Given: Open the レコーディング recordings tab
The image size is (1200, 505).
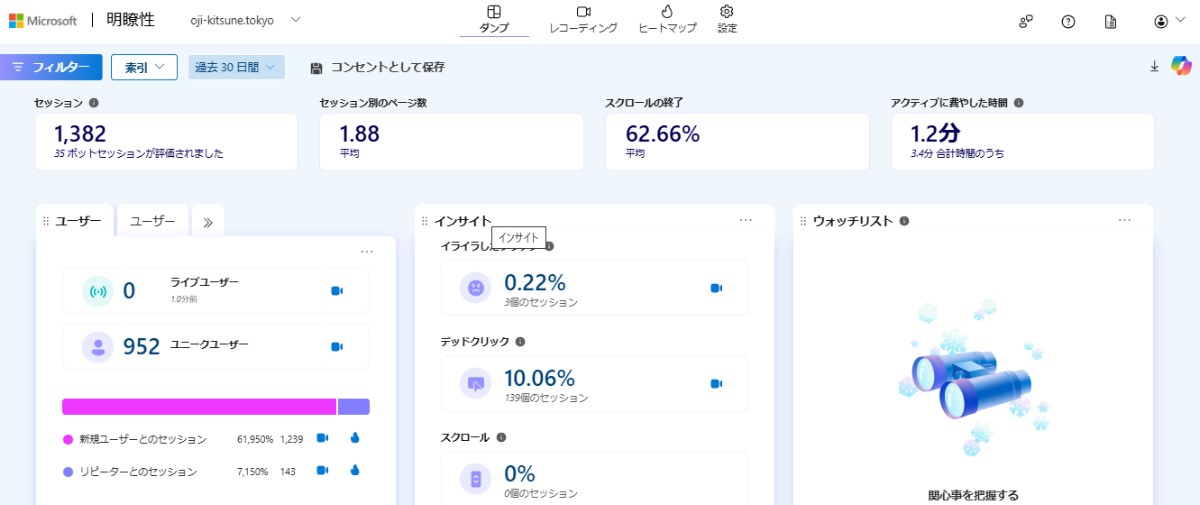Looking at the screenshot, I should [583, 19].
